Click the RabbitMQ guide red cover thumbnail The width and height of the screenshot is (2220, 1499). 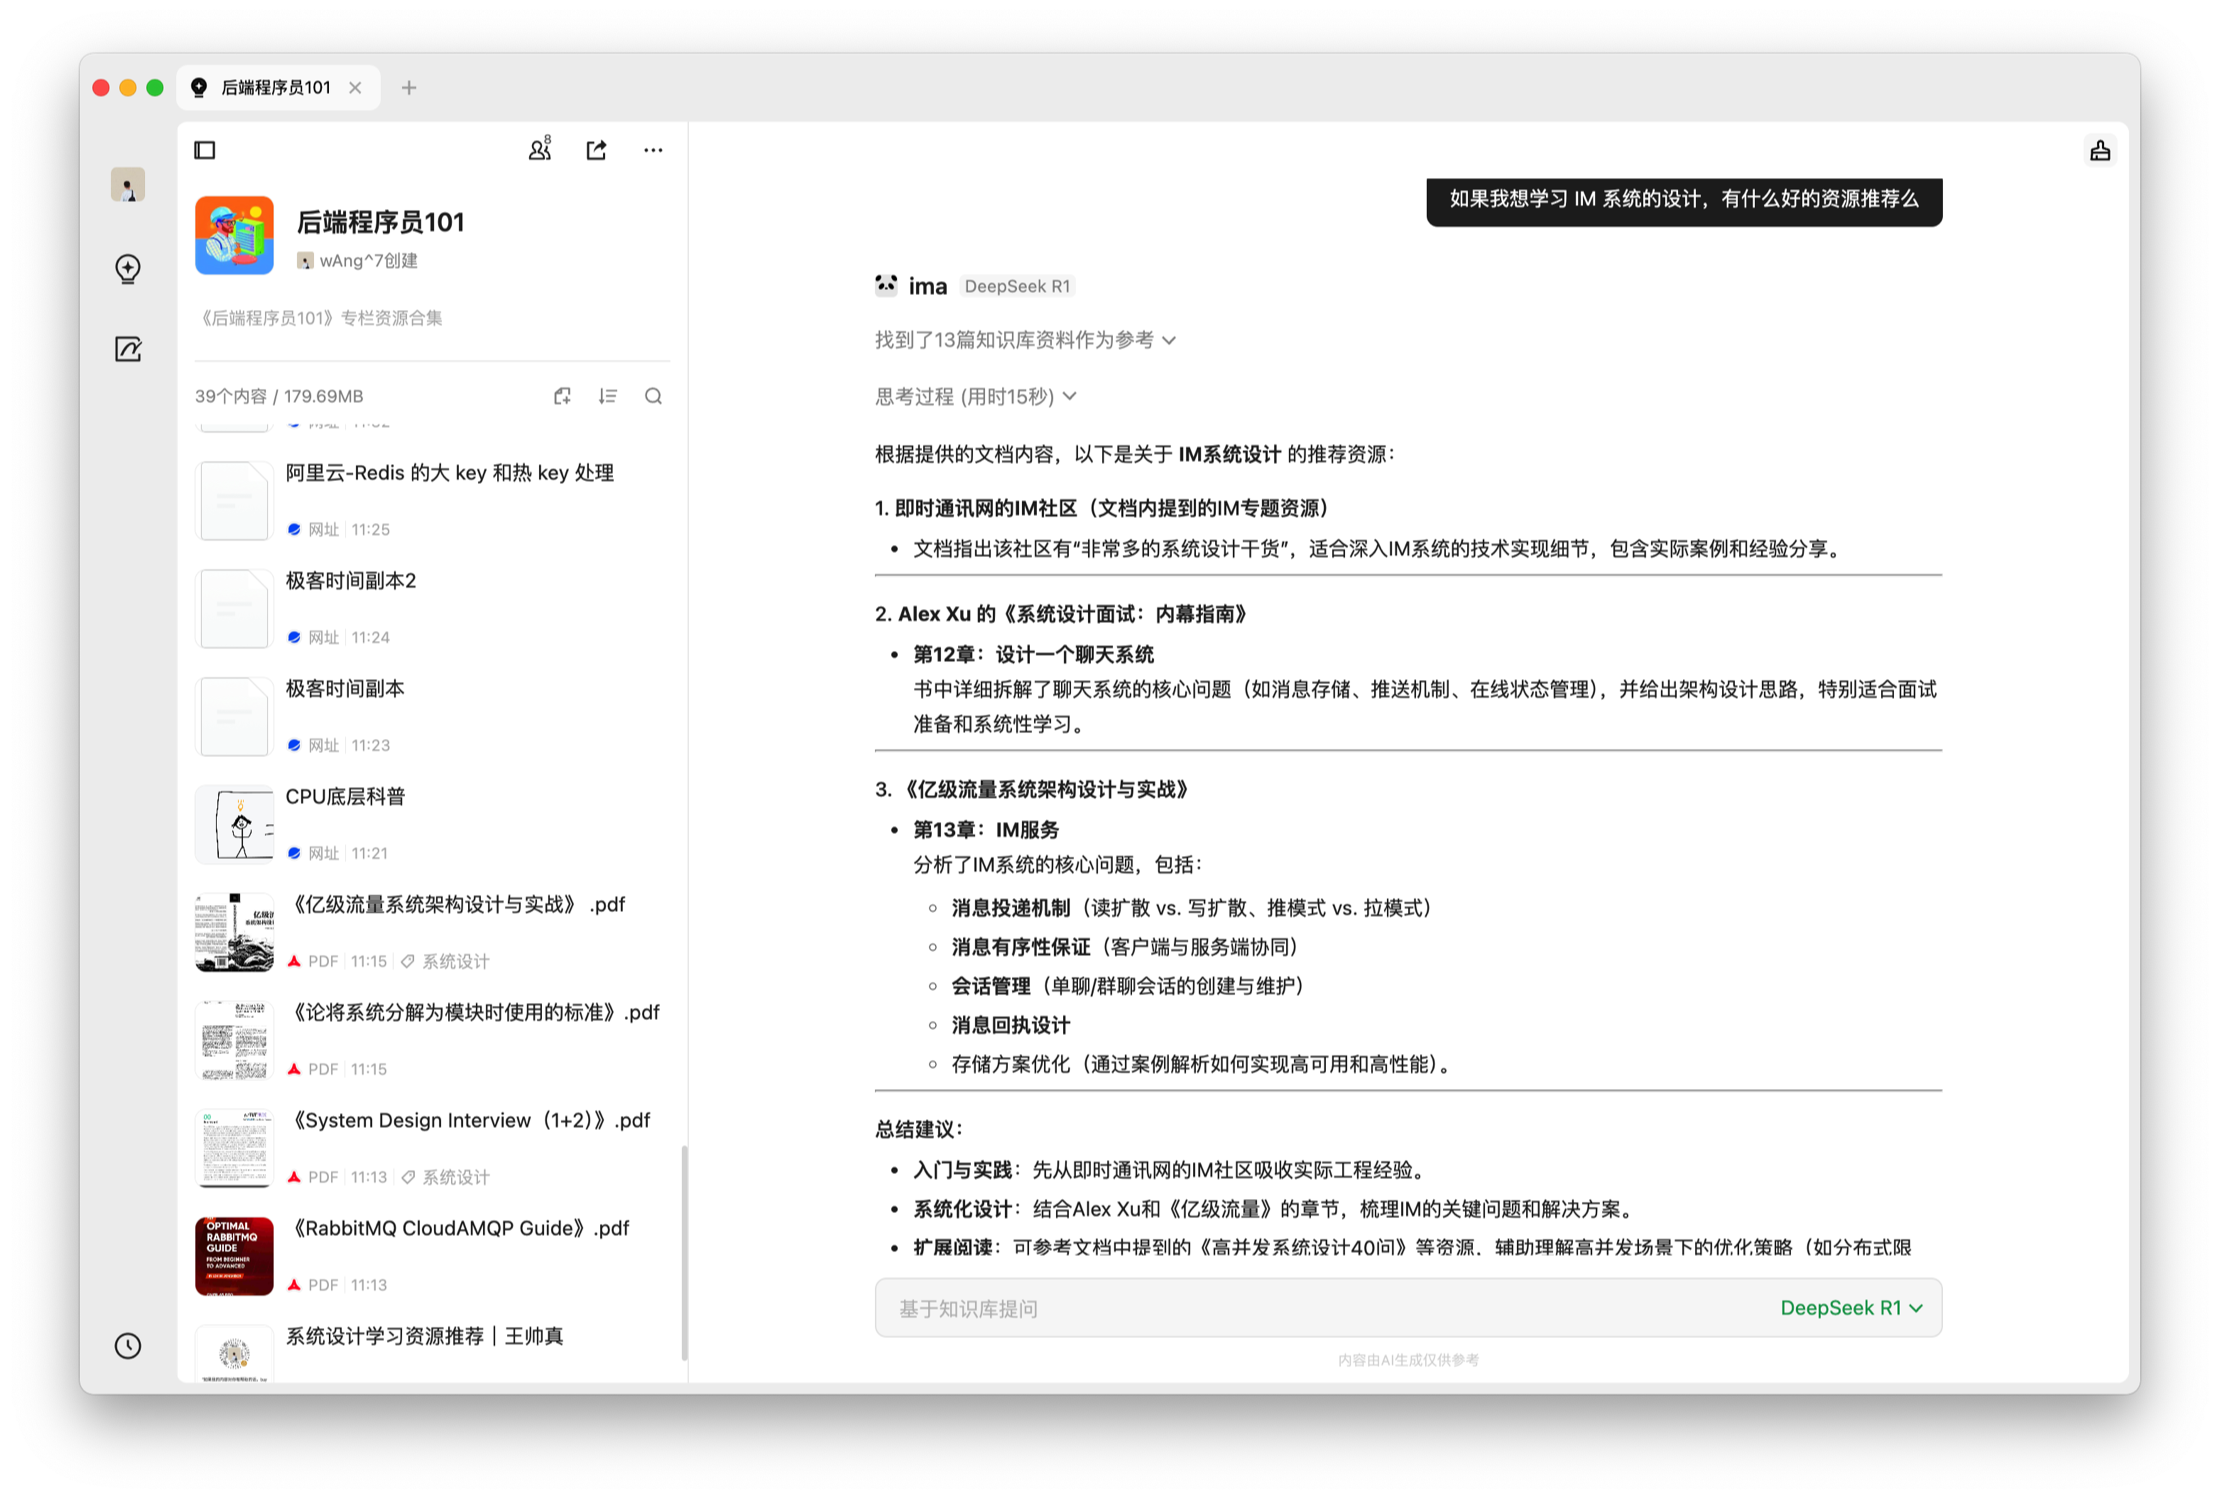coord(234,1256)
